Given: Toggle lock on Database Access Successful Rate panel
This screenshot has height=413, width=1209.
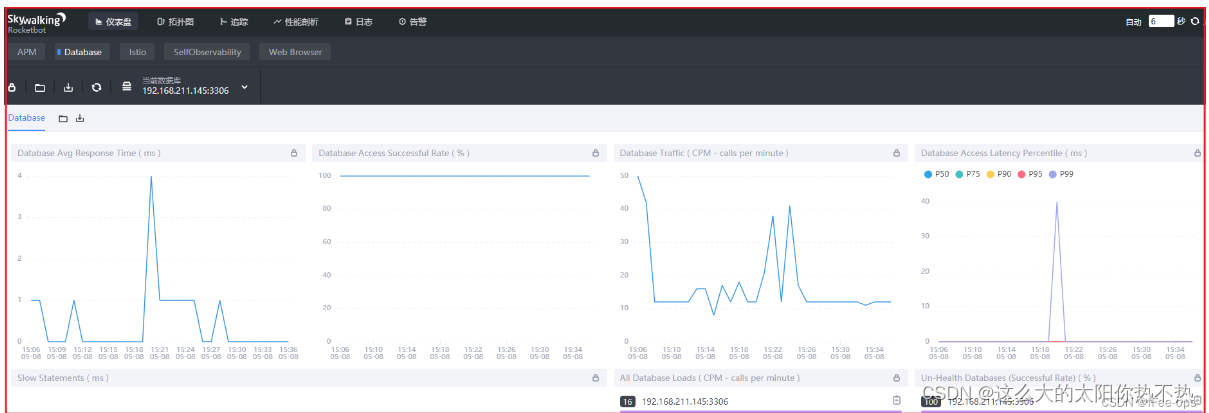Looking at the screenshot, I should click(x=595, y=153).
